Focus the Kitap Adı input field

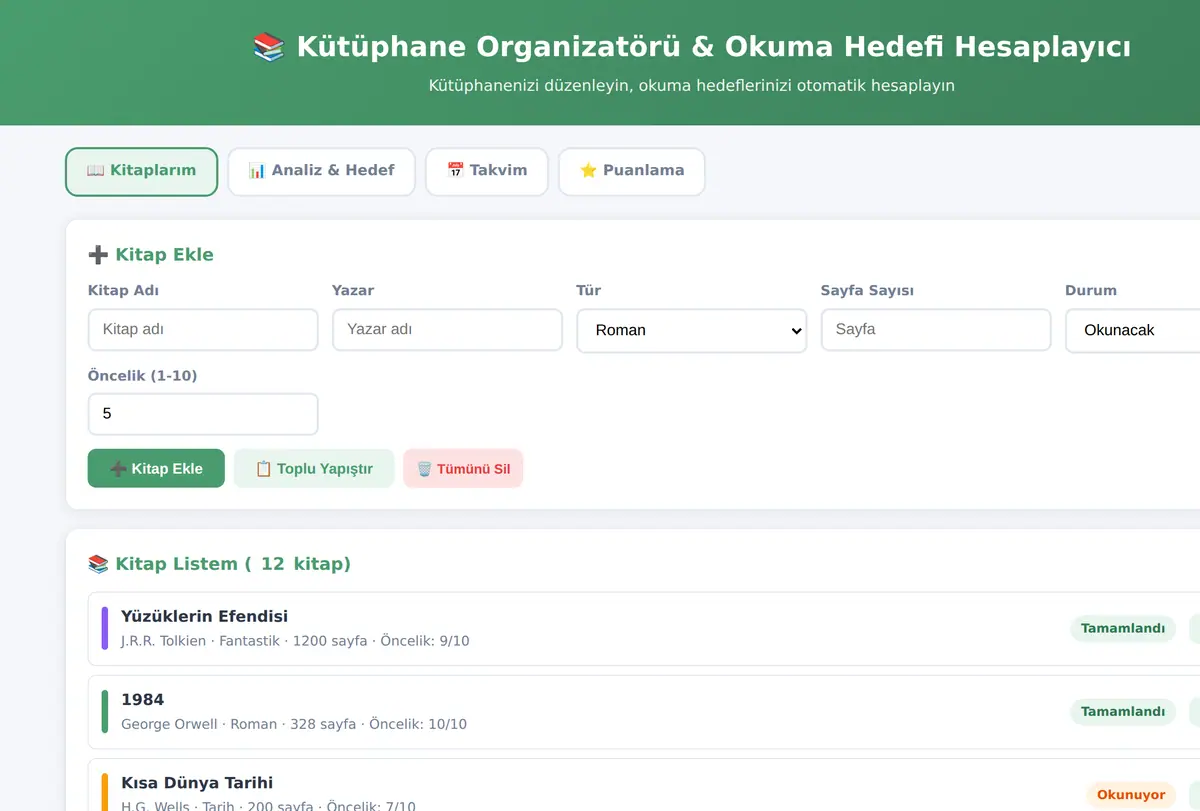point(203,329)
